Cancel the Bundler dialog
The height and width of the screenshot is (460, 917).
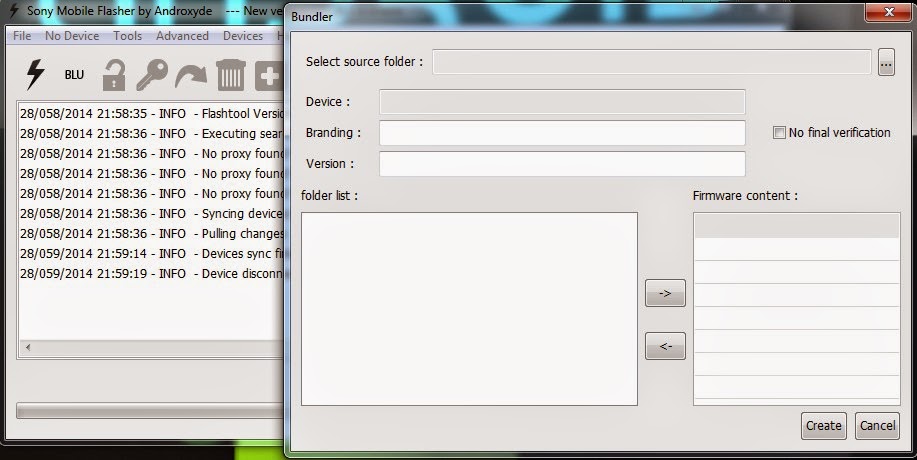877,426
